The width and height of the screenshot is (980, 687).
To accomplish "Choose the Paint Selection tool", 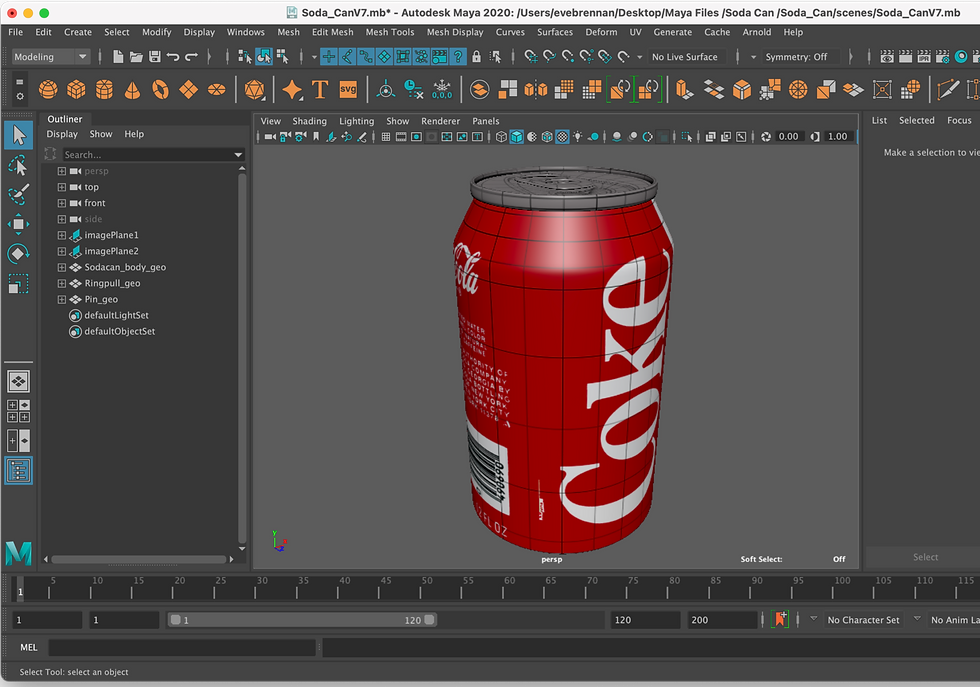I will coord(18,194).
